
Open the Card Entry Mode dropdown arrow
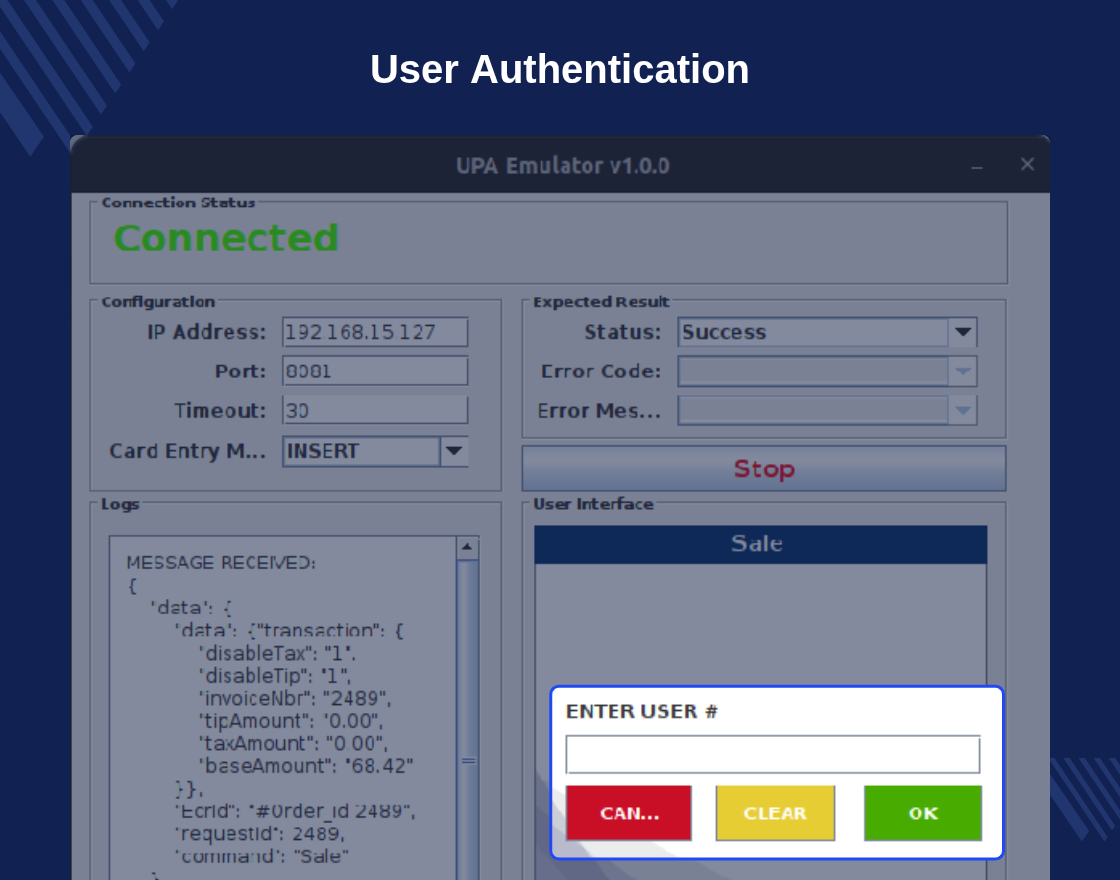click(454, 451)
